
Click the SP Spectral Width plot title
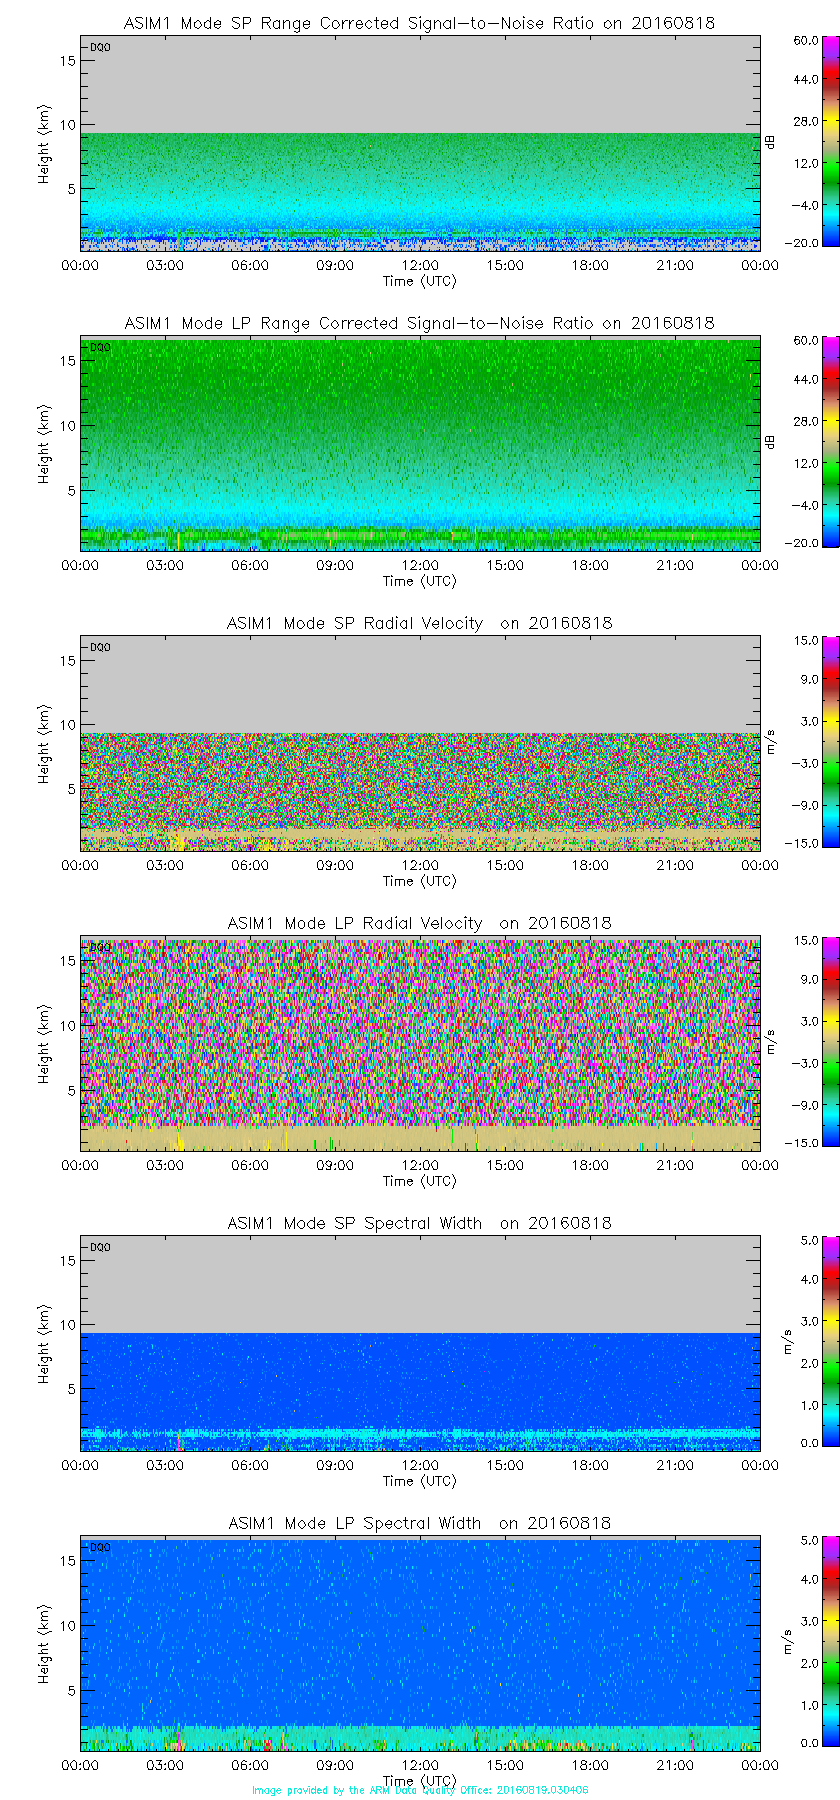419,1223
